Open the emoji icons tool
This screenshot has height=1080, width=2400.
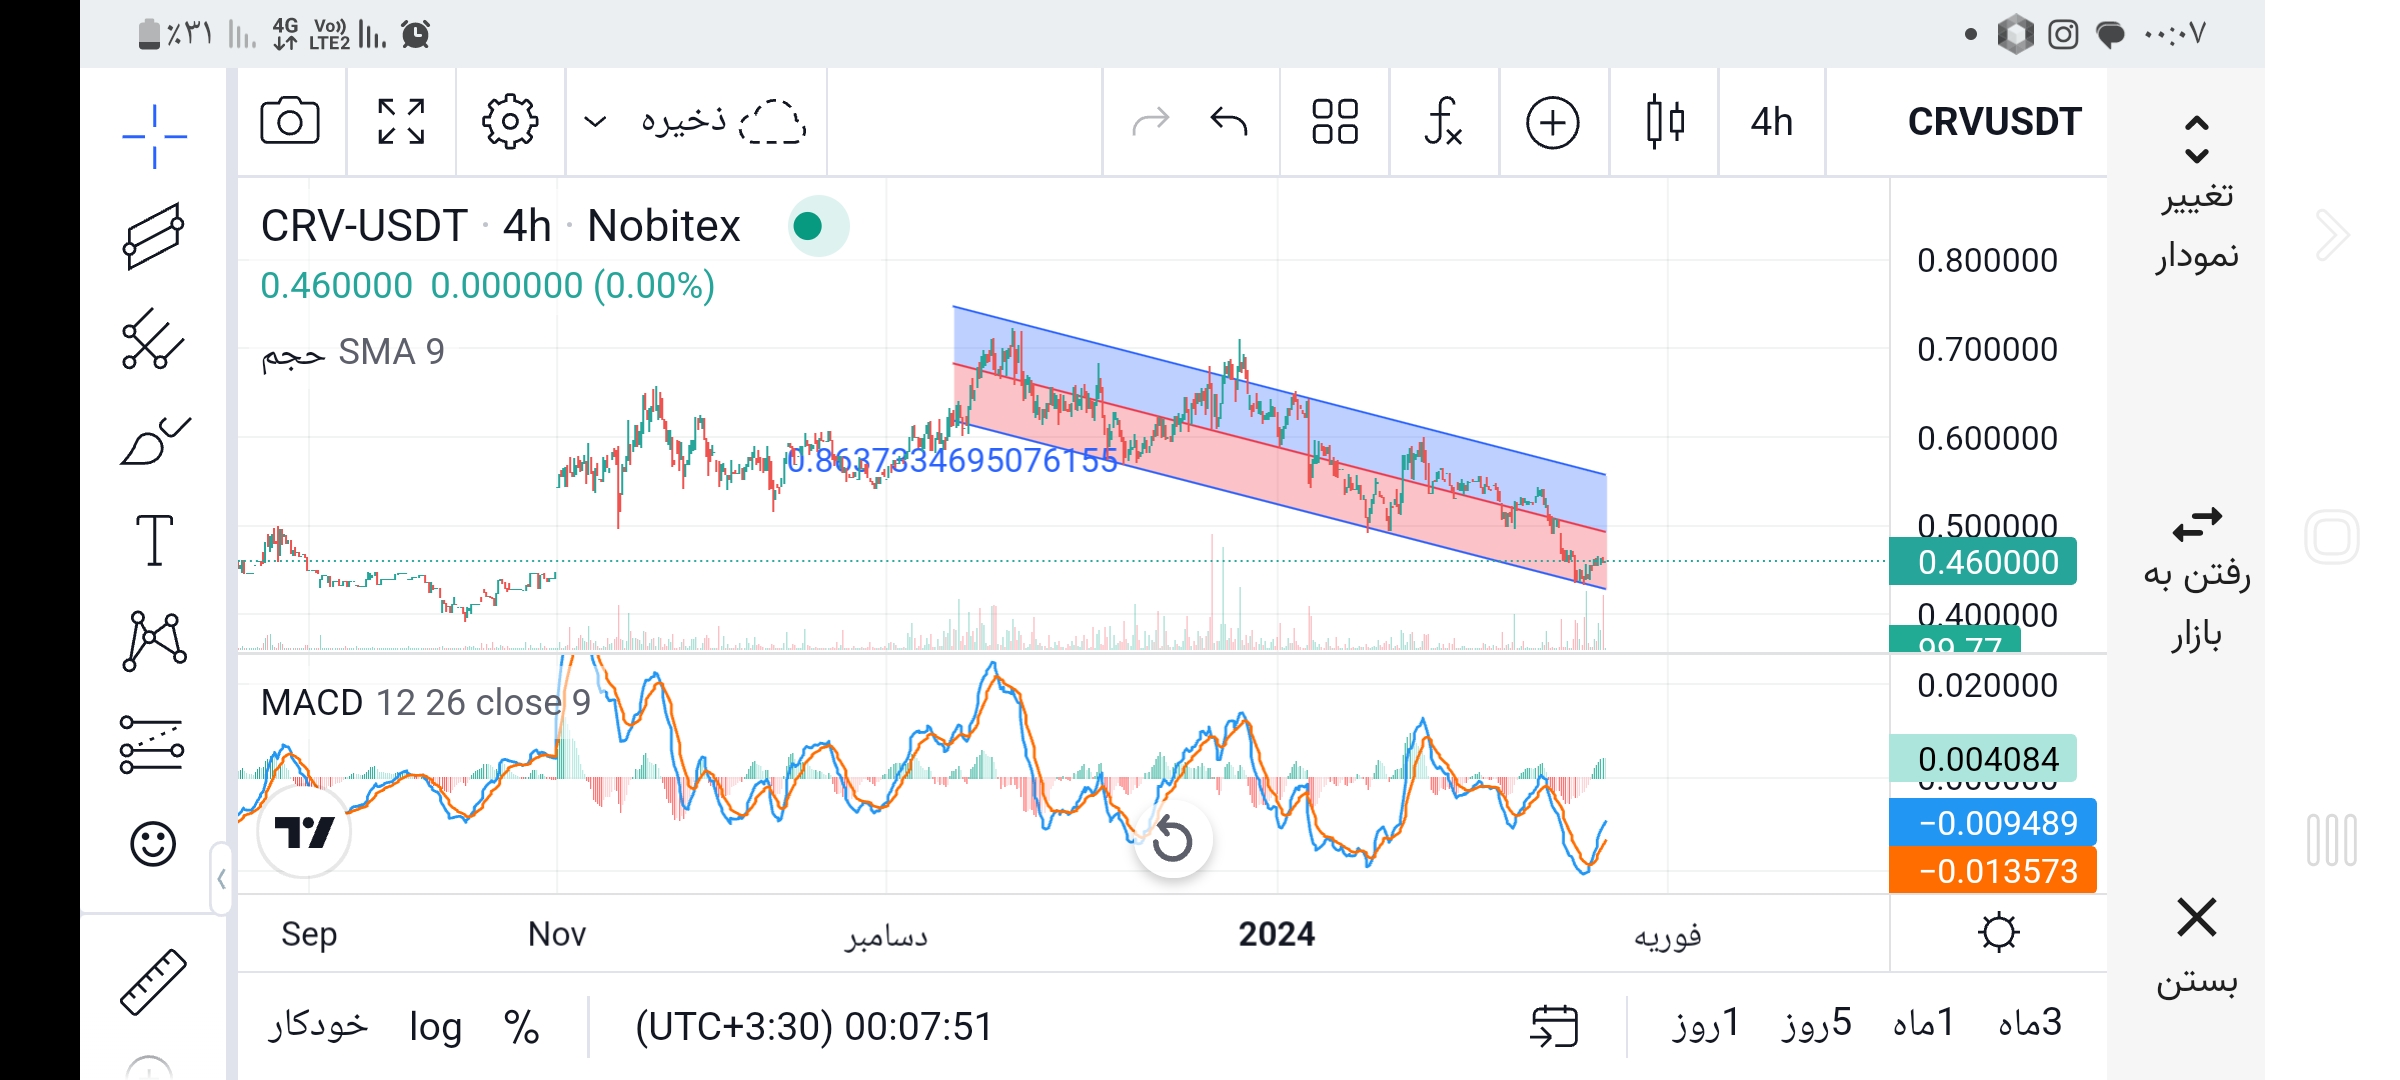pyautogui.click(x=153, y=844)
